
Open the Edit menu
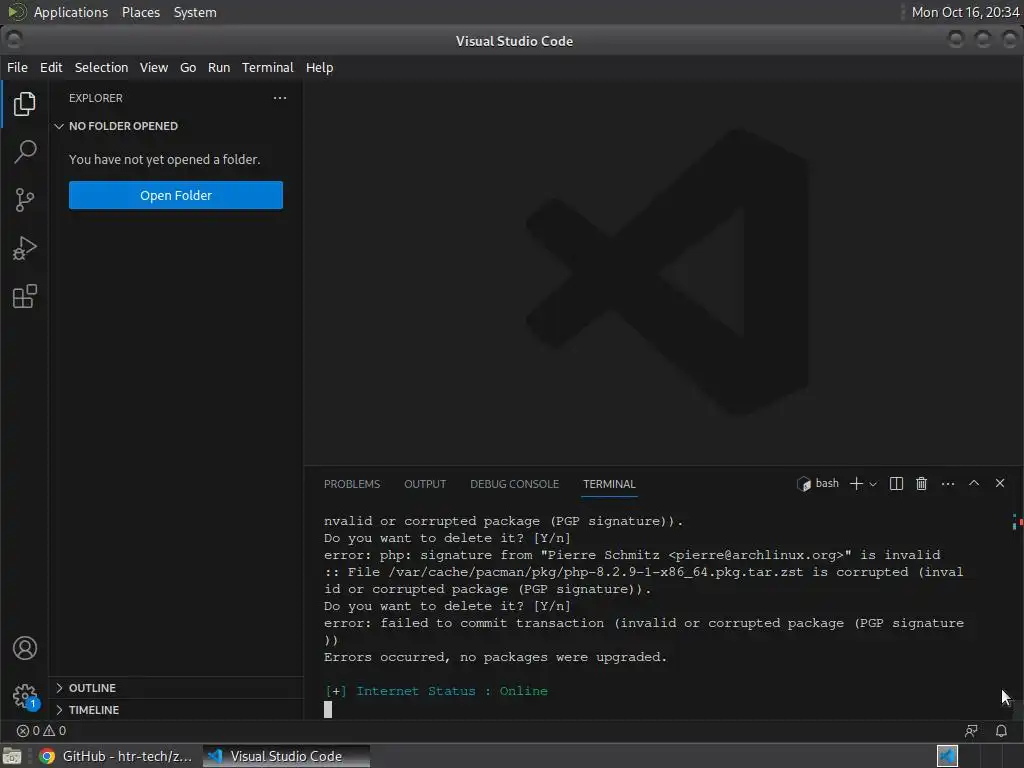click(x=51, y=67)
